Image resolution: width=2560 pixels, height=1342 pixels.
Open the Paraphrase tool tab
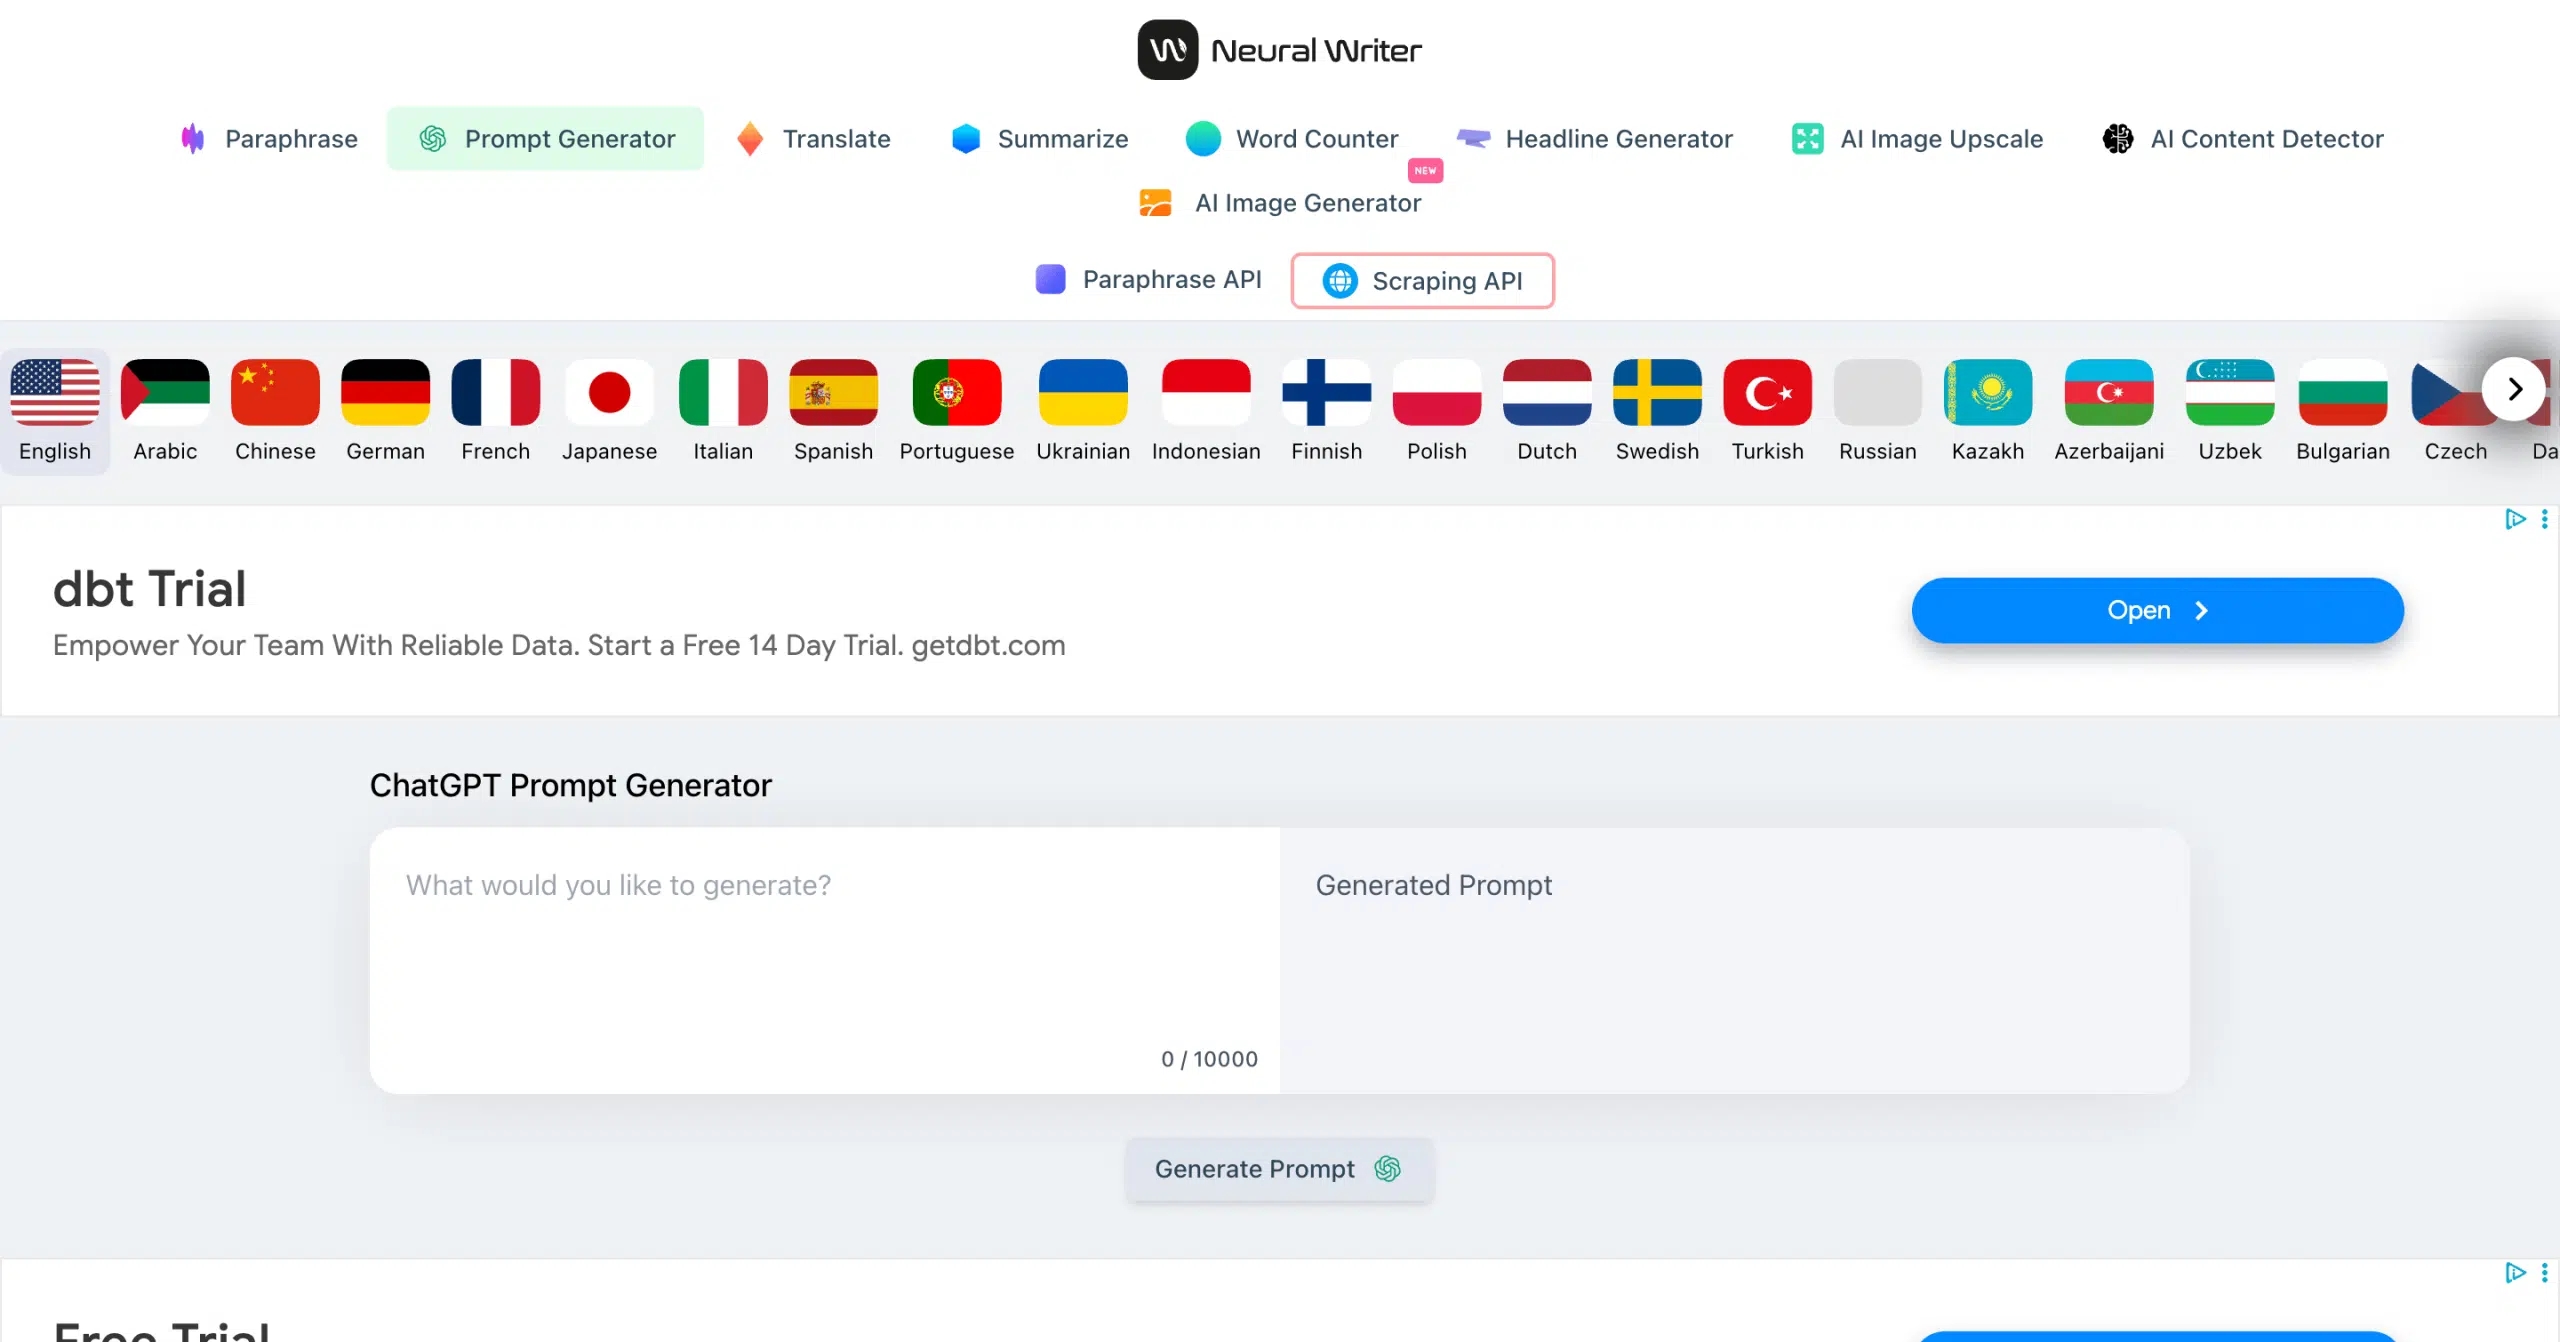pyautogui.click(x=268, y=139)
